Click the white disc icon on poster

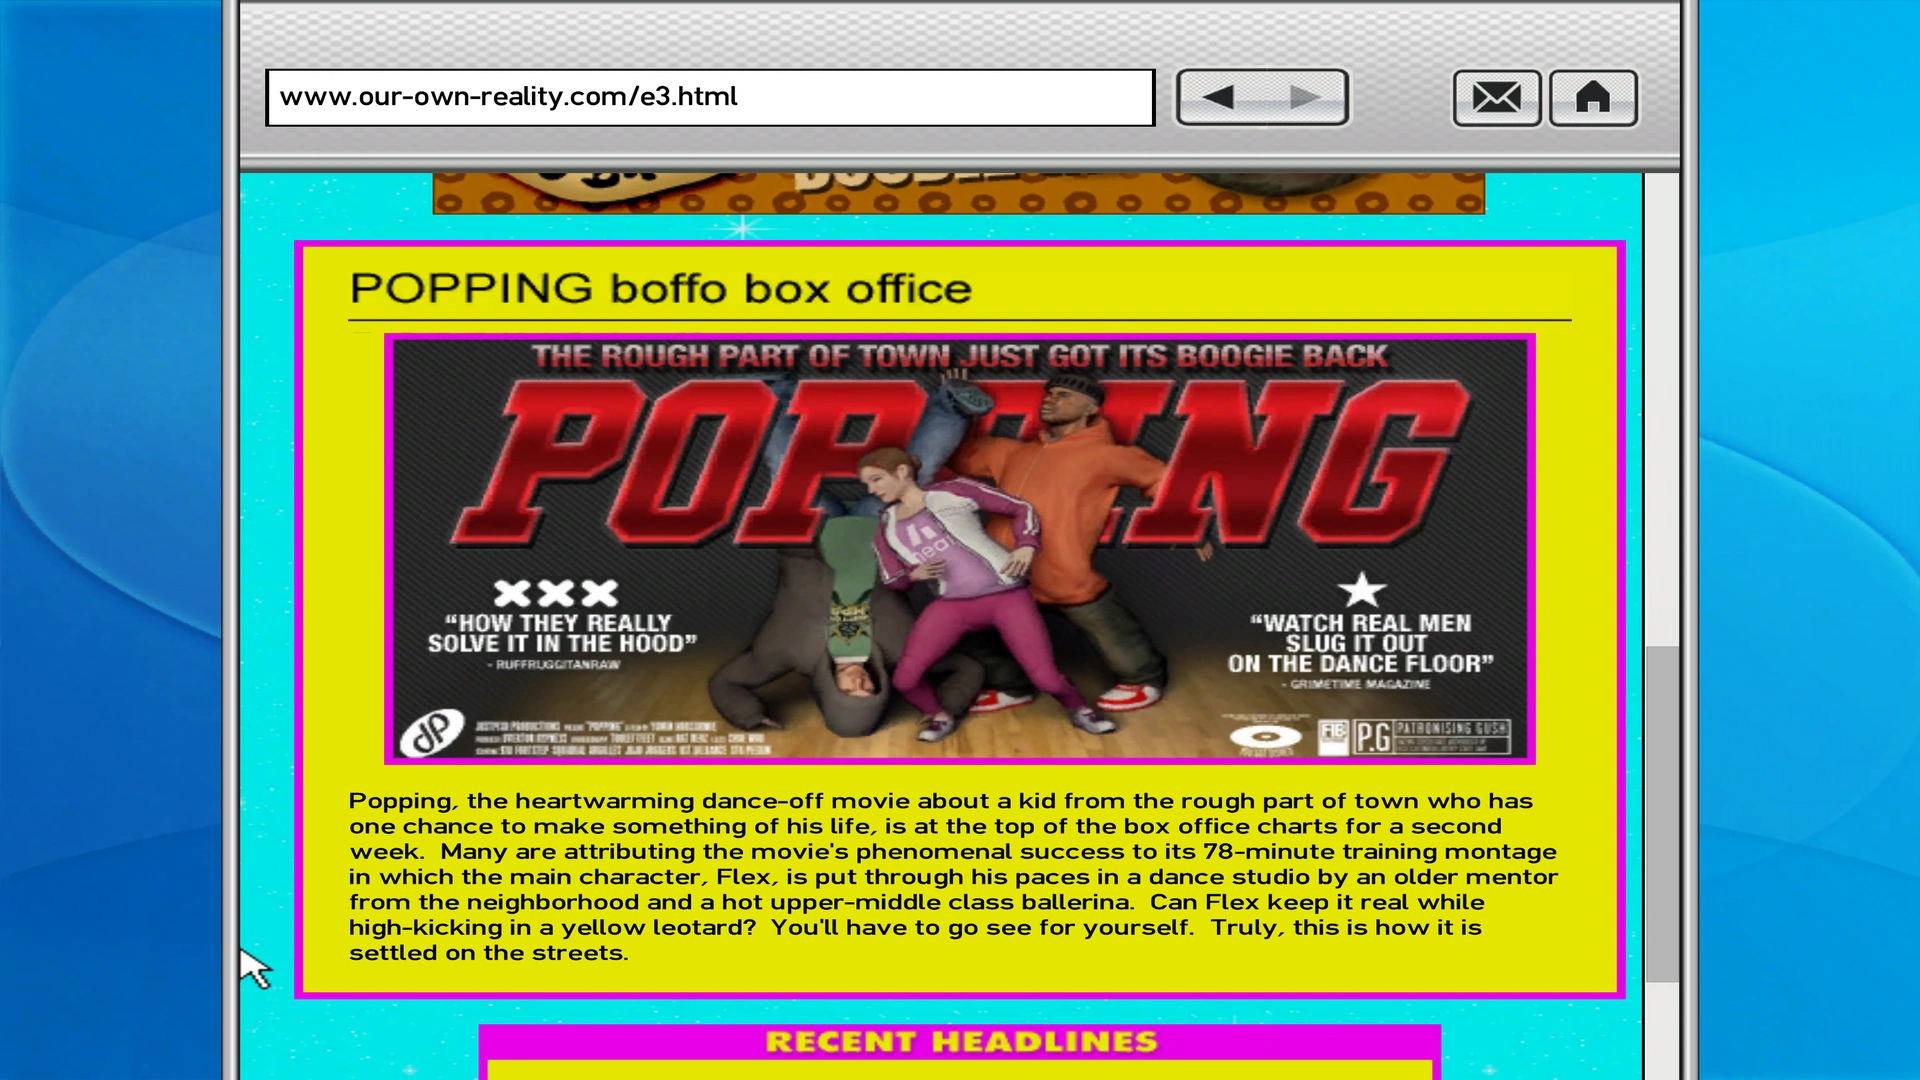point(1265,738)
